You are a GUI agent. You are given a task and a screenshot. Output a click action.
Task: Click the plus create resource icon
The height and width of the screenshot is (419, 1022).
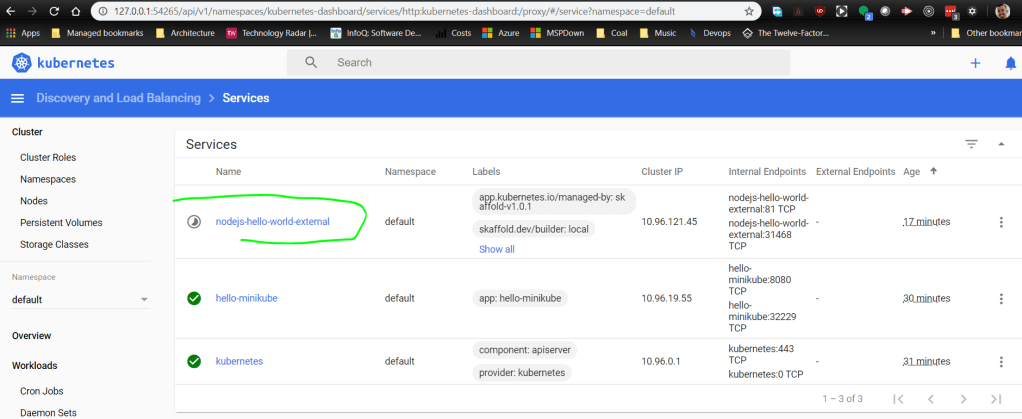click(x=975, y=63)
